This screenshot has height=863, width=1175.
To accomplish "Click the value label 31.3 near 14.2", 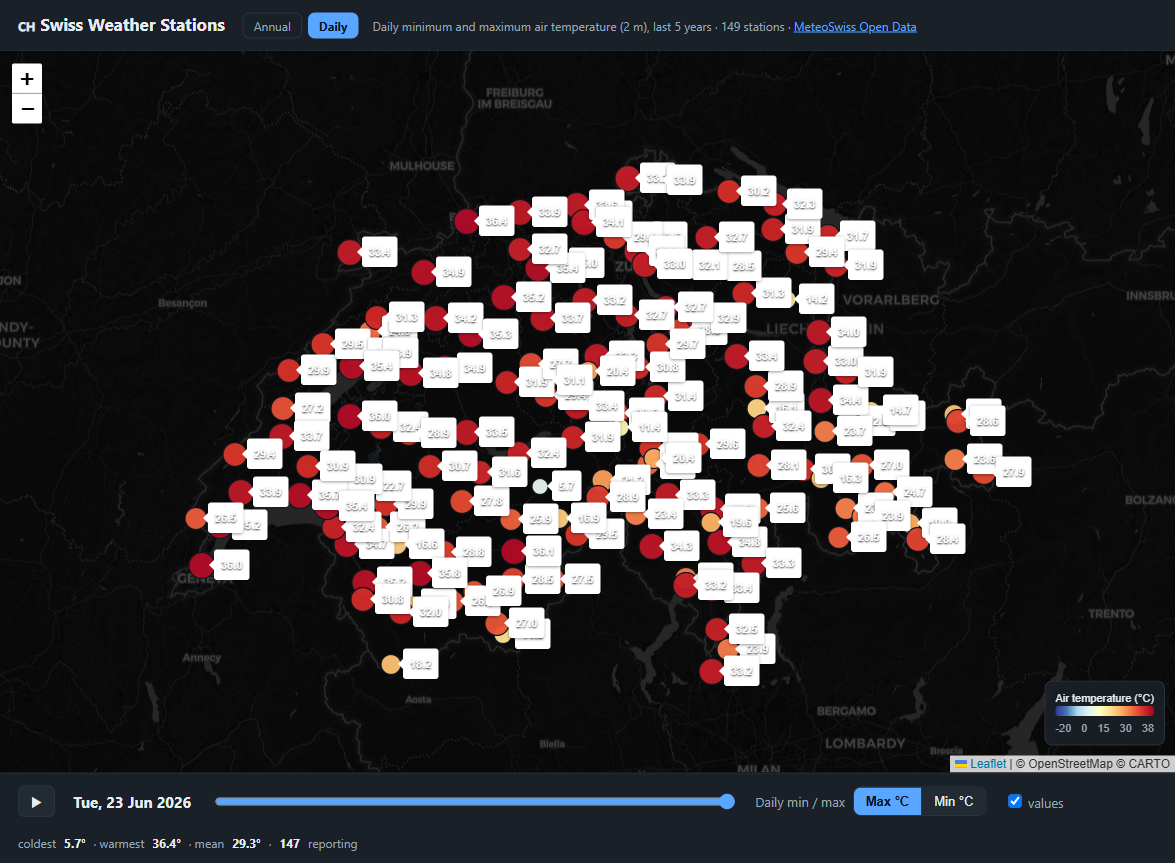I will point(773,293).
